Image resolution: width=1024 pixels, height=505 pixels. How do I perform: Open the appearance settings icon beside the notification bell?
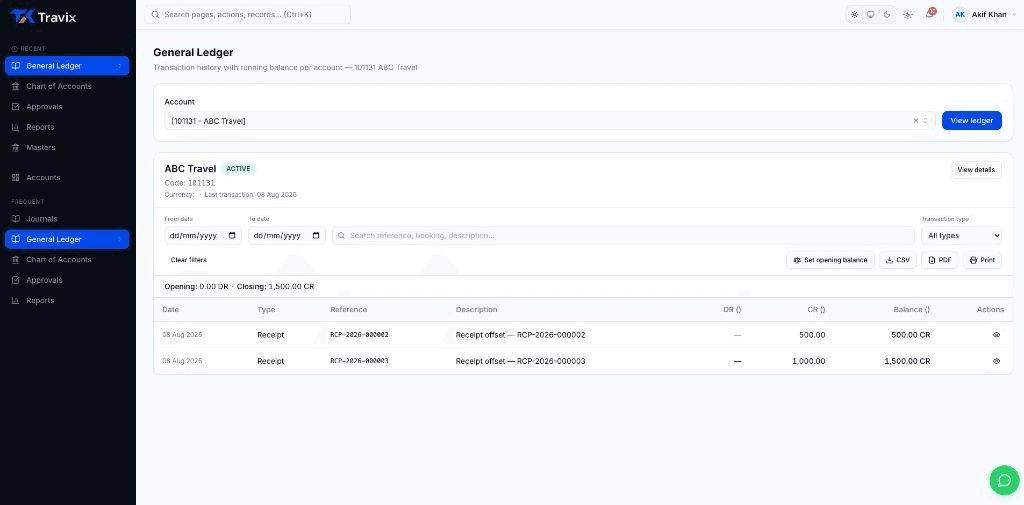pyautogui.click(x=908, y=14)
